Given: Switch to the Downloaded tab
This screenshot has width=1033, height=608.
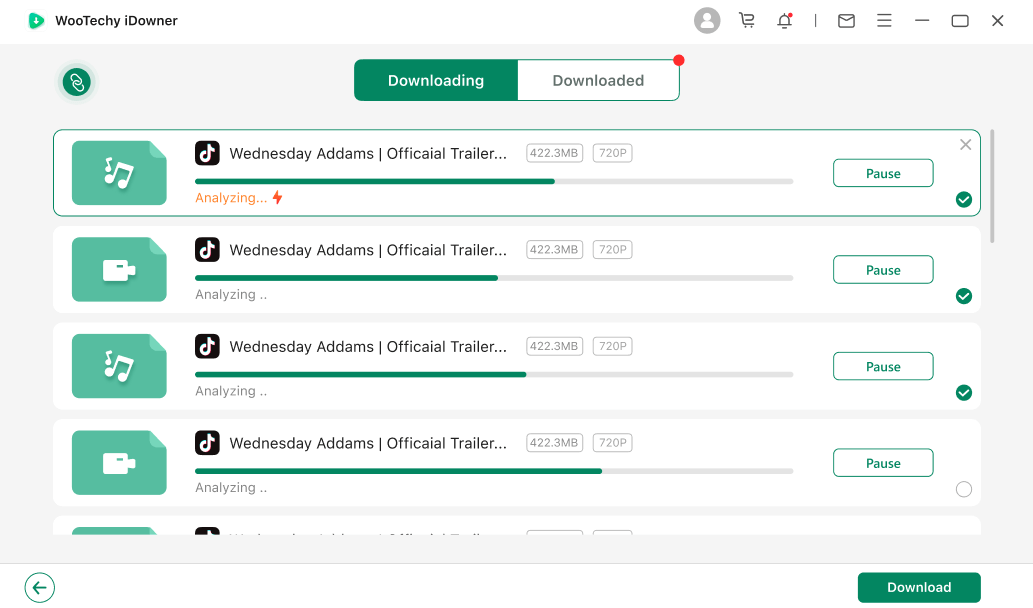Looking at the screenshot, I should click(x=598, y=81).
